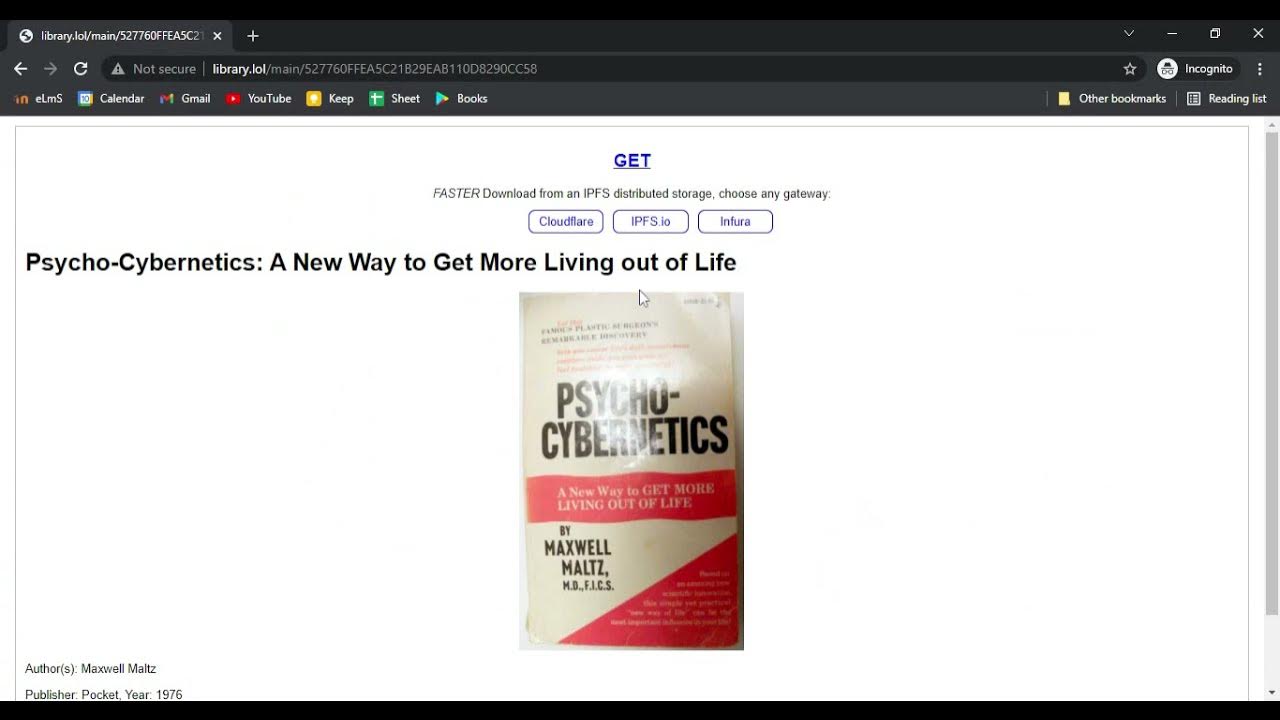Open the Incognito profile indicator
1280x720 pixels.
tap(1195, 69)
